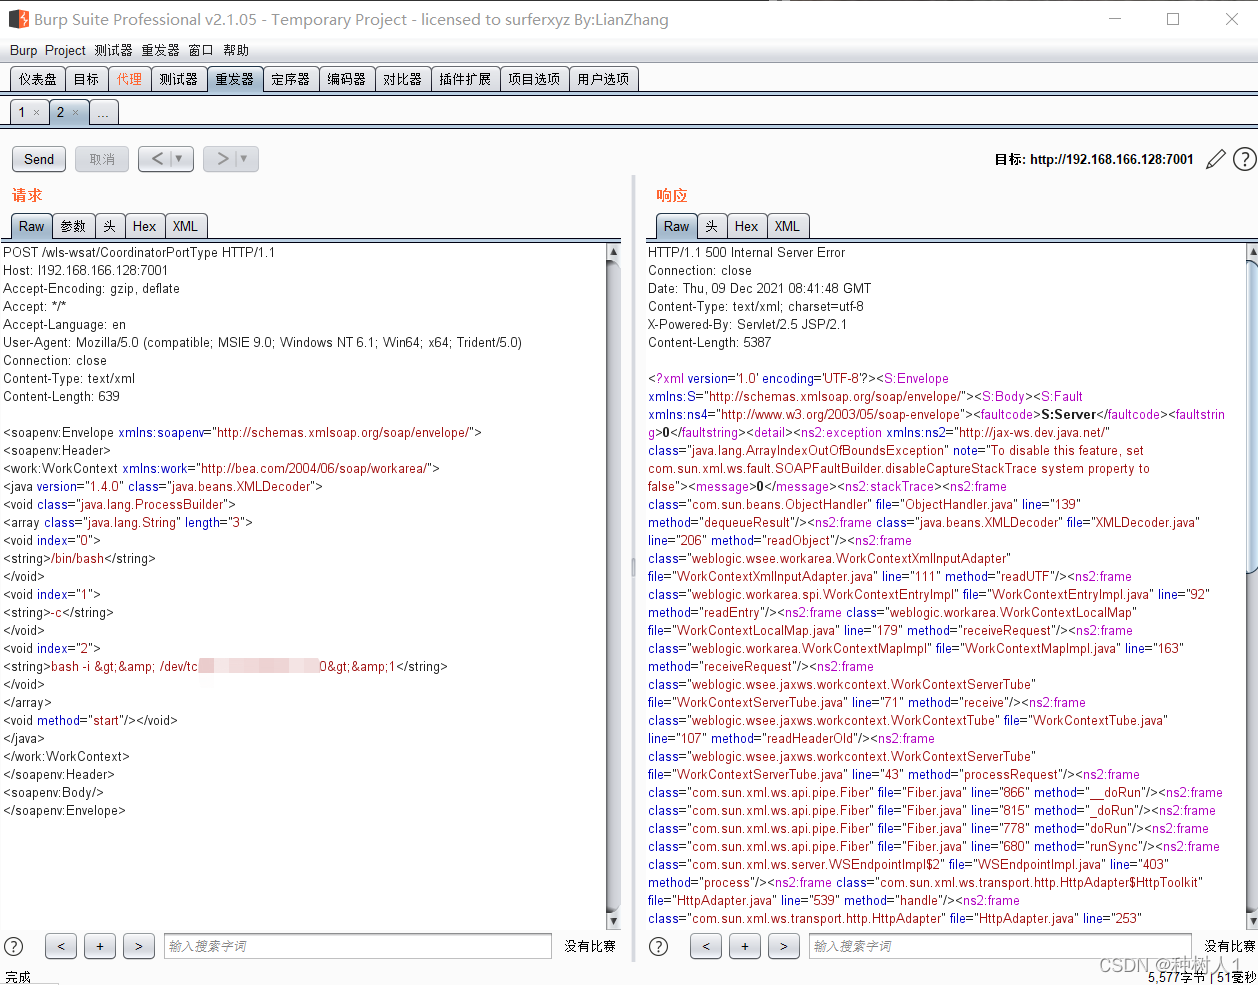1258x985 pixels.
Task: Open the back history dropdown arrow
Action: tap(181, 159)
